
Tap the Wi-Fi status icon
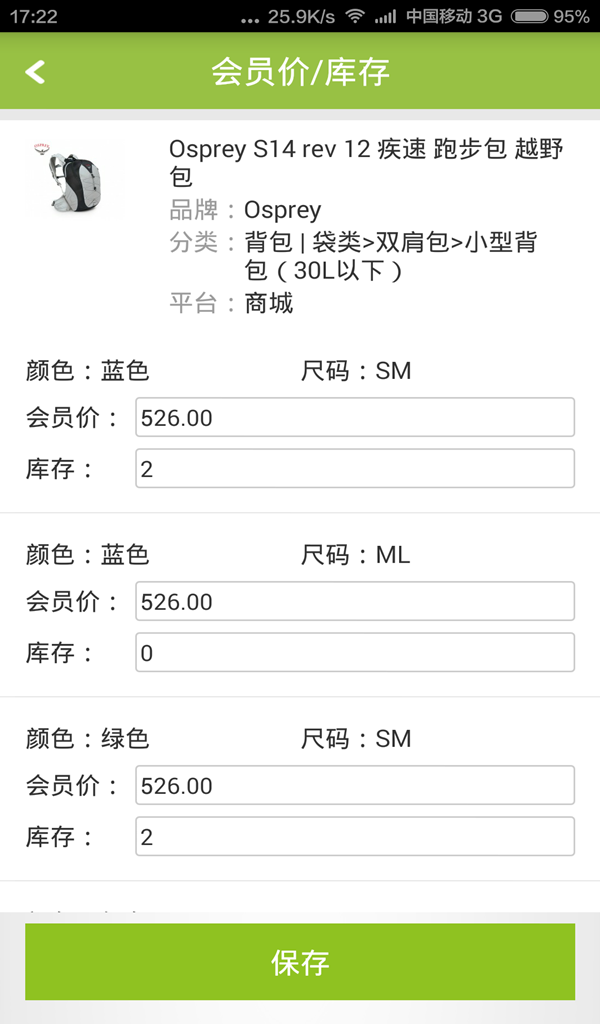[x=354, y=16]
